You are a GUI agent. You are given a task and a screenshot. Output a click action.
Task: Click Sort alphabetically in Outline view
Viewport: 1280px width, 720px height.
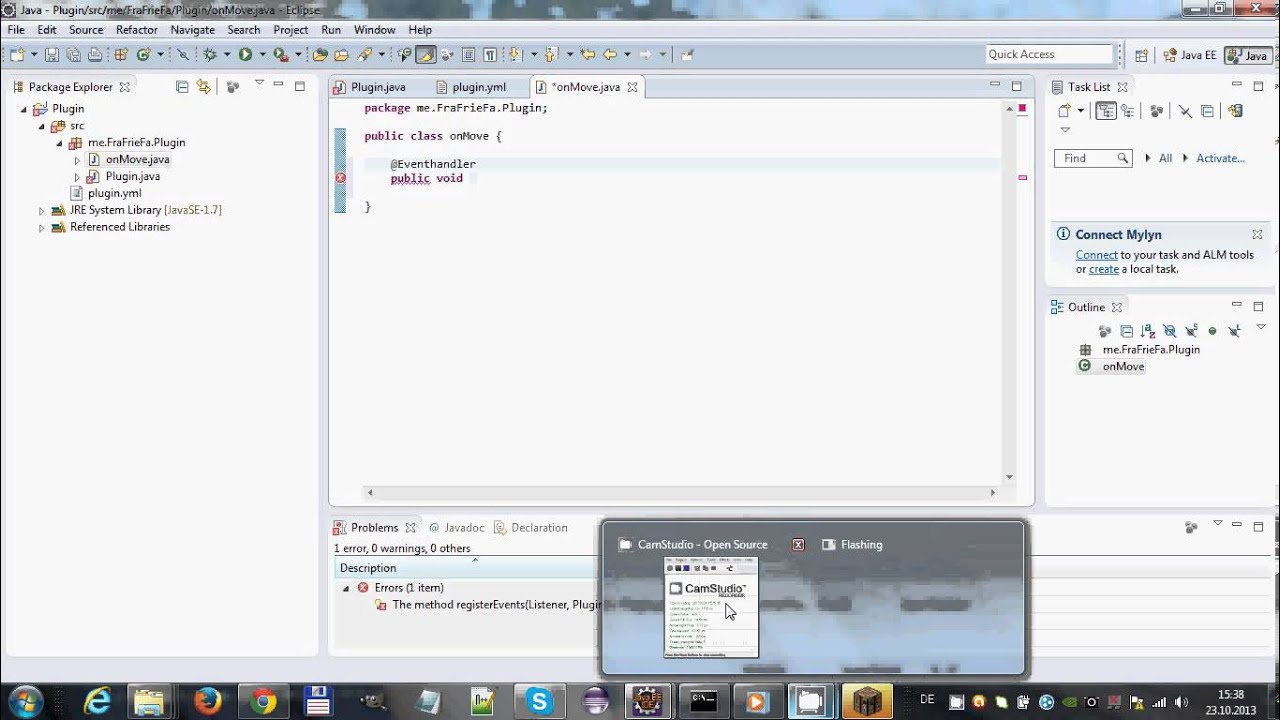(1147, 331)
